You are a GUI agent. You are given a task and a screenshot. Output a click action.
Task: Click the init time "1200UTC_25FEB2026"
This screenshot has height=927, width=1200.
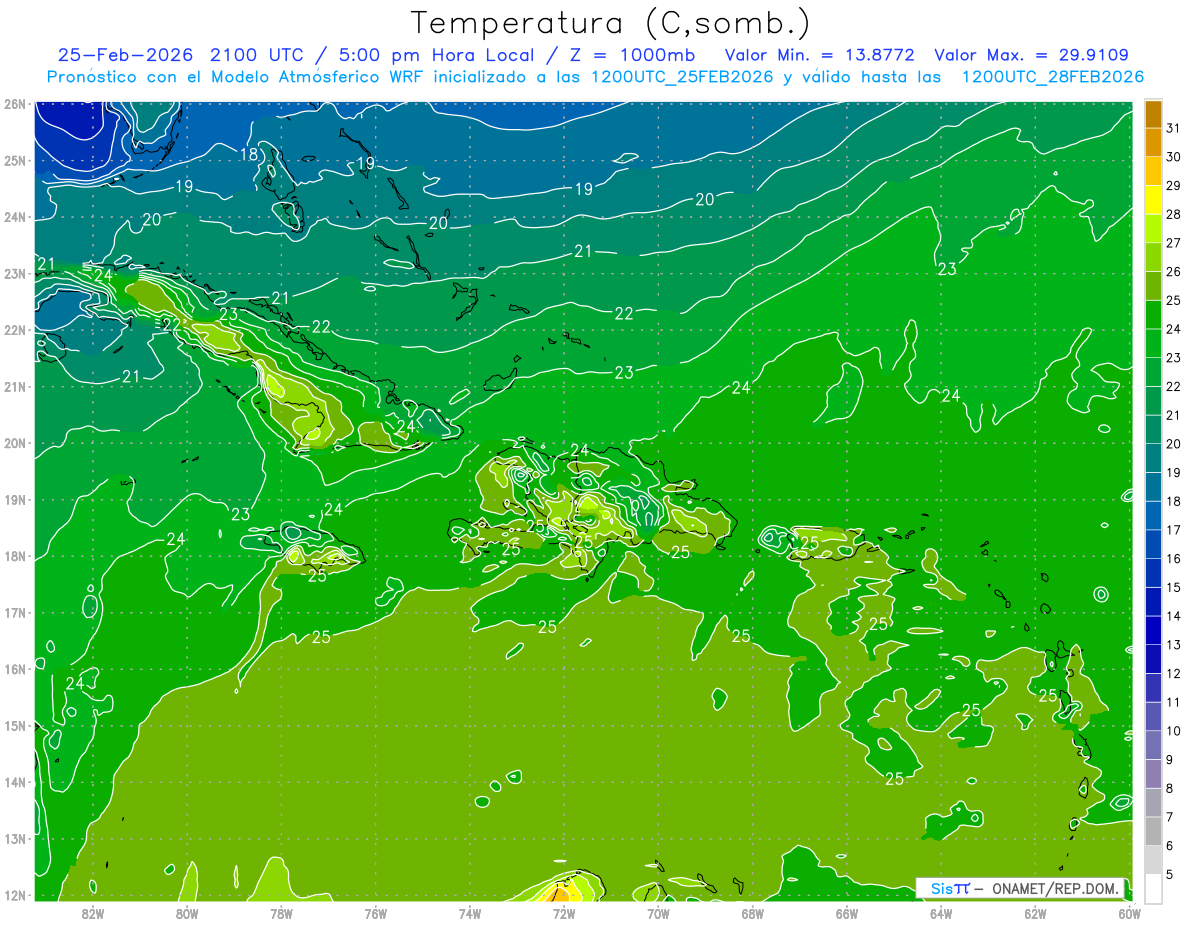click(682, 77)
